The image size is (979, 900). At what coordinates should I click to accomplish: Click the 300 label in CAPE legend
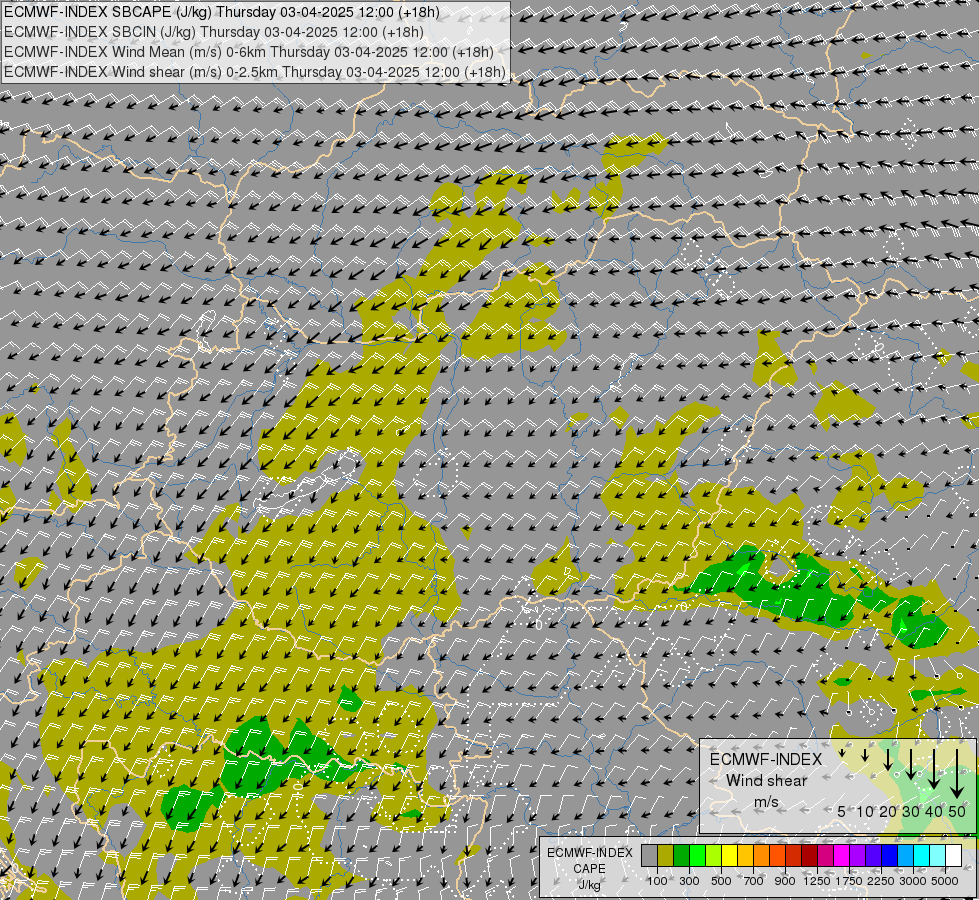coord(689,881)
